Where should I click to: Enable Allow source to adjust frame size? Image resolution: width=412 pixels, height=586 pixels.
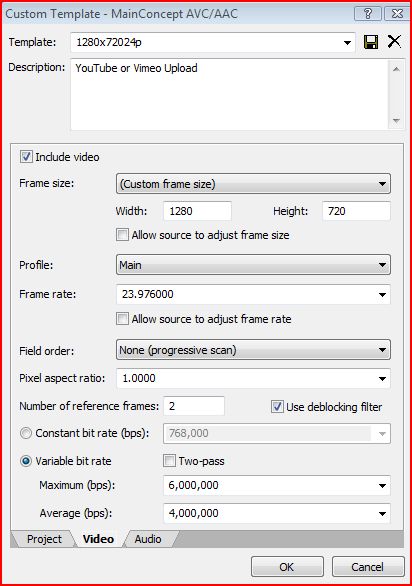tap(122, 235)
